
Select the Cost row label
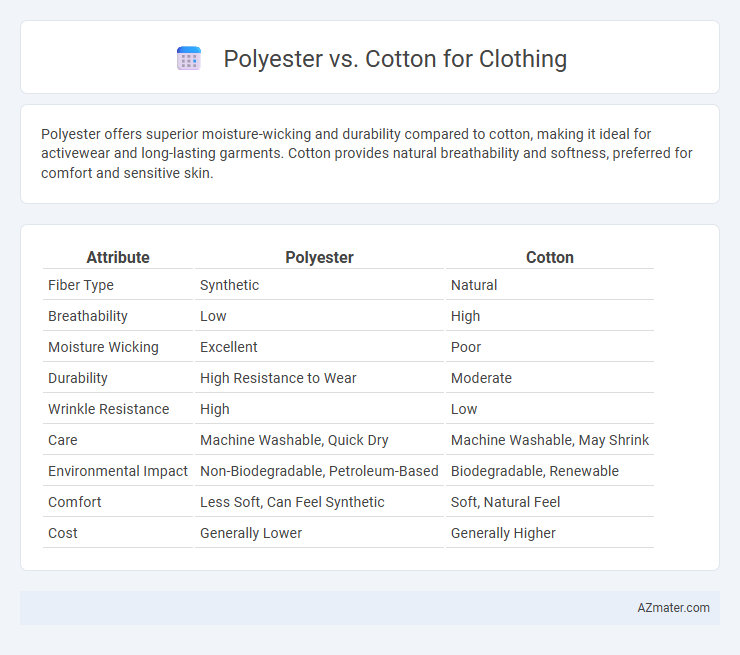63,533
